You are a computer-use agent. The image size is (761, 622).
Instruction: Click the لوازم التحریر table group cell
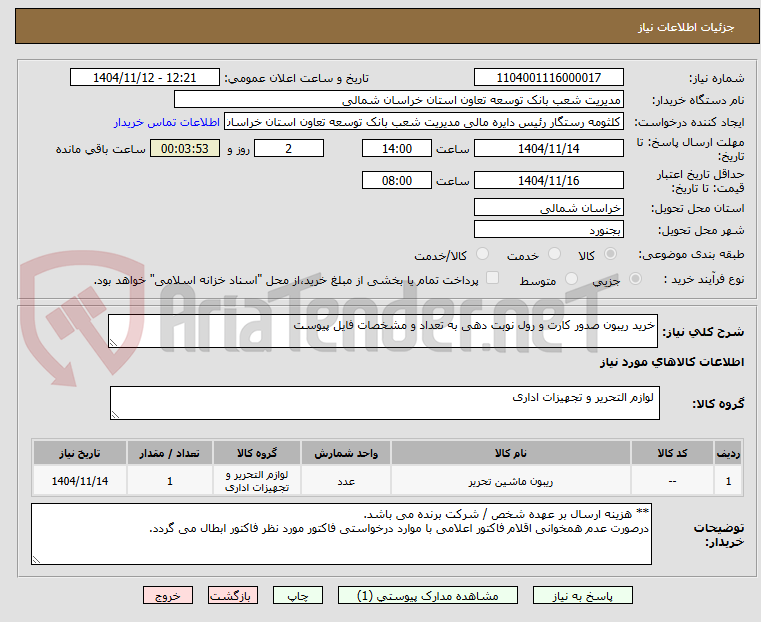(257, 481)
